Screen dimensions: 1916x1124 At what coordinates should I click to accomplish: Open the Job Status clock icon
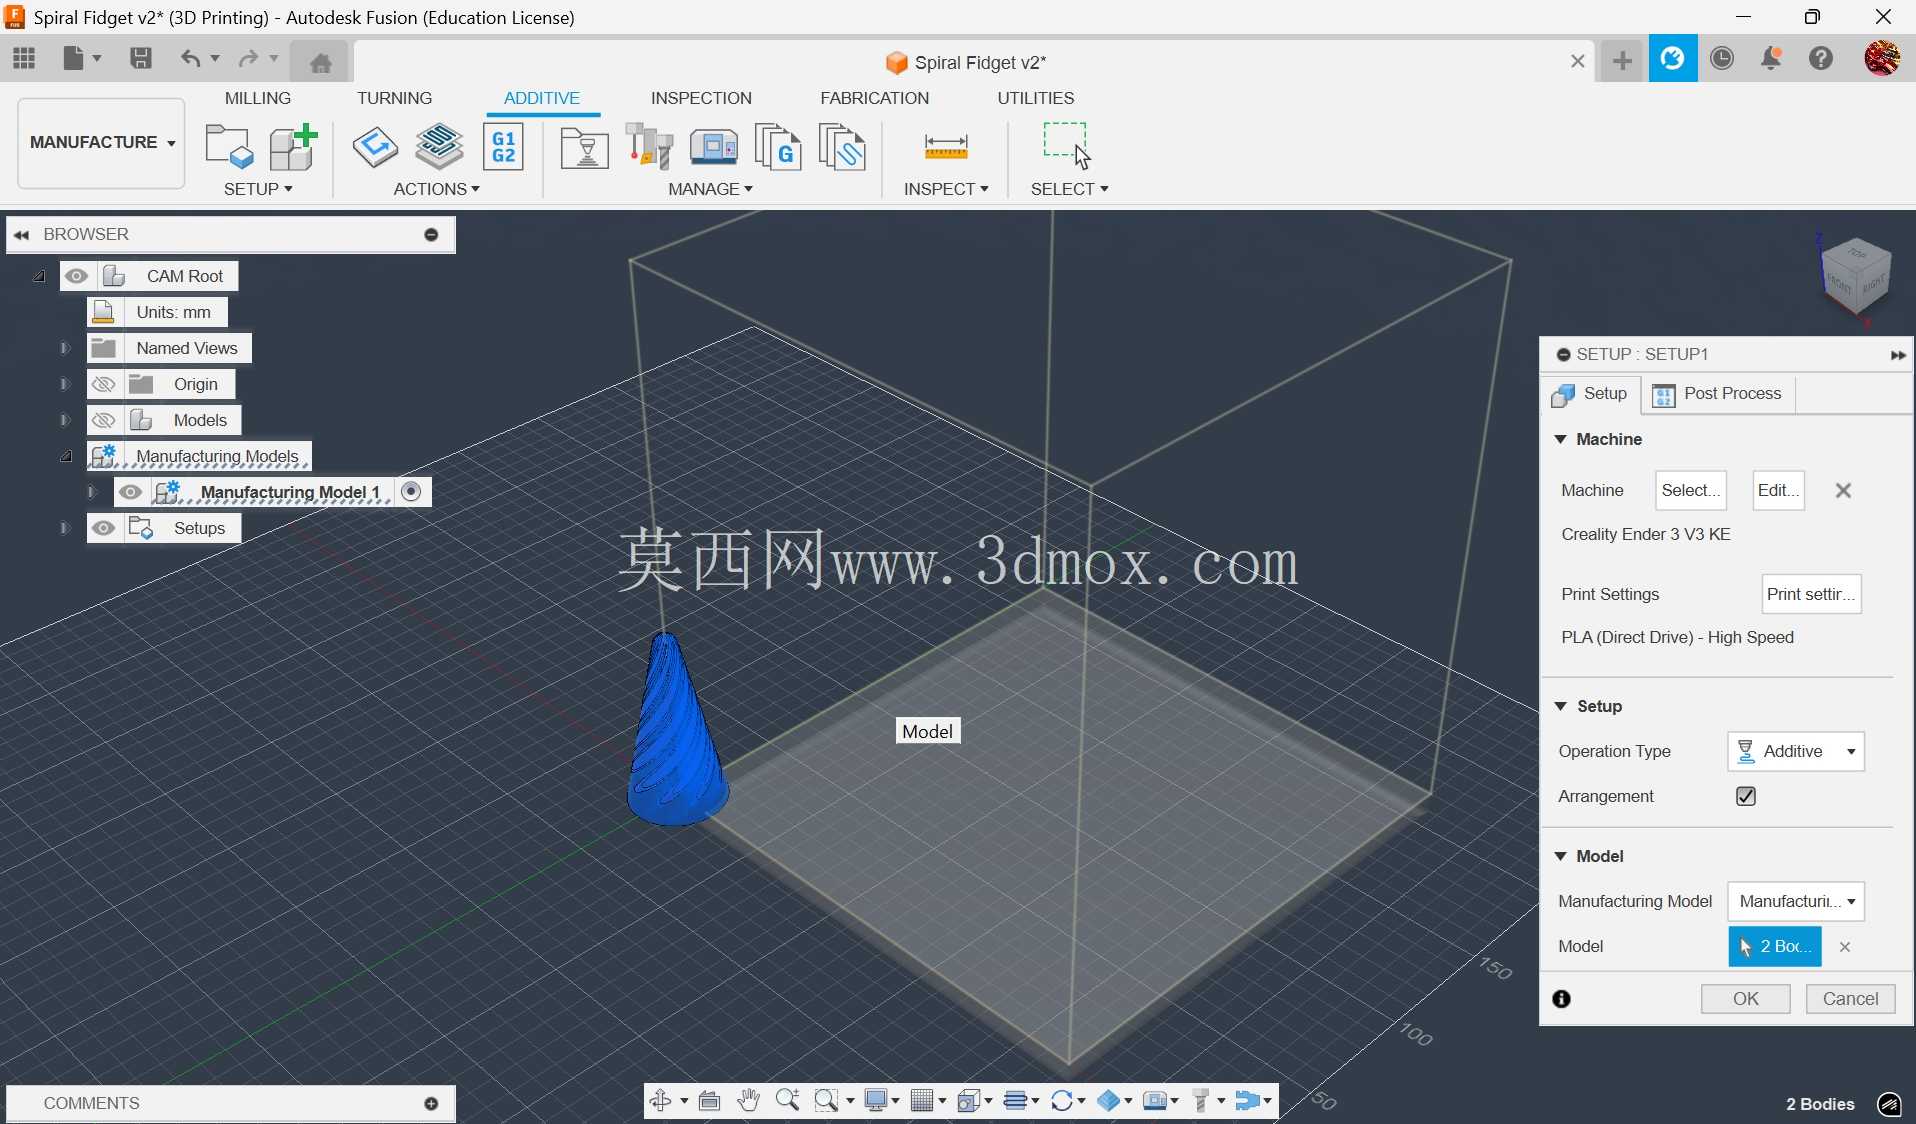pos(1722,58)
